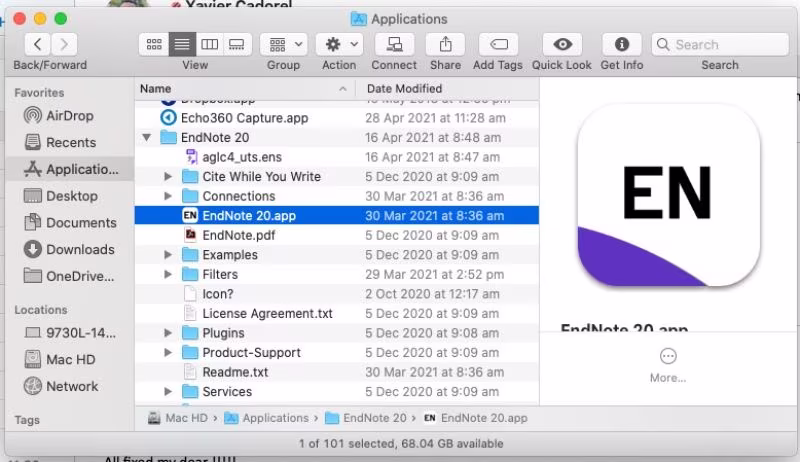Screen dimensions: 800x462
Task: Expand the Plugins folder
Action: click(168, 333)
